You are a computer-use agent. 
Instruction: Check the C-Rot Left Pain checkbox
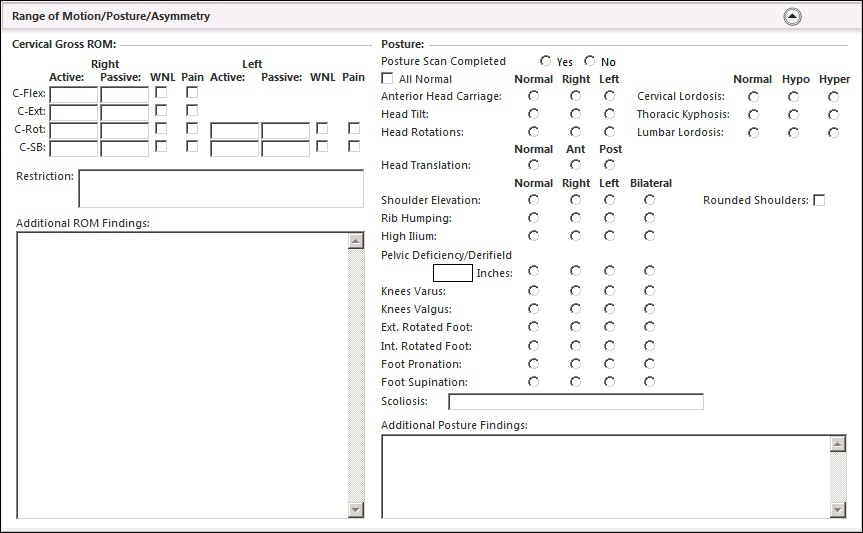tap(354, 128)
